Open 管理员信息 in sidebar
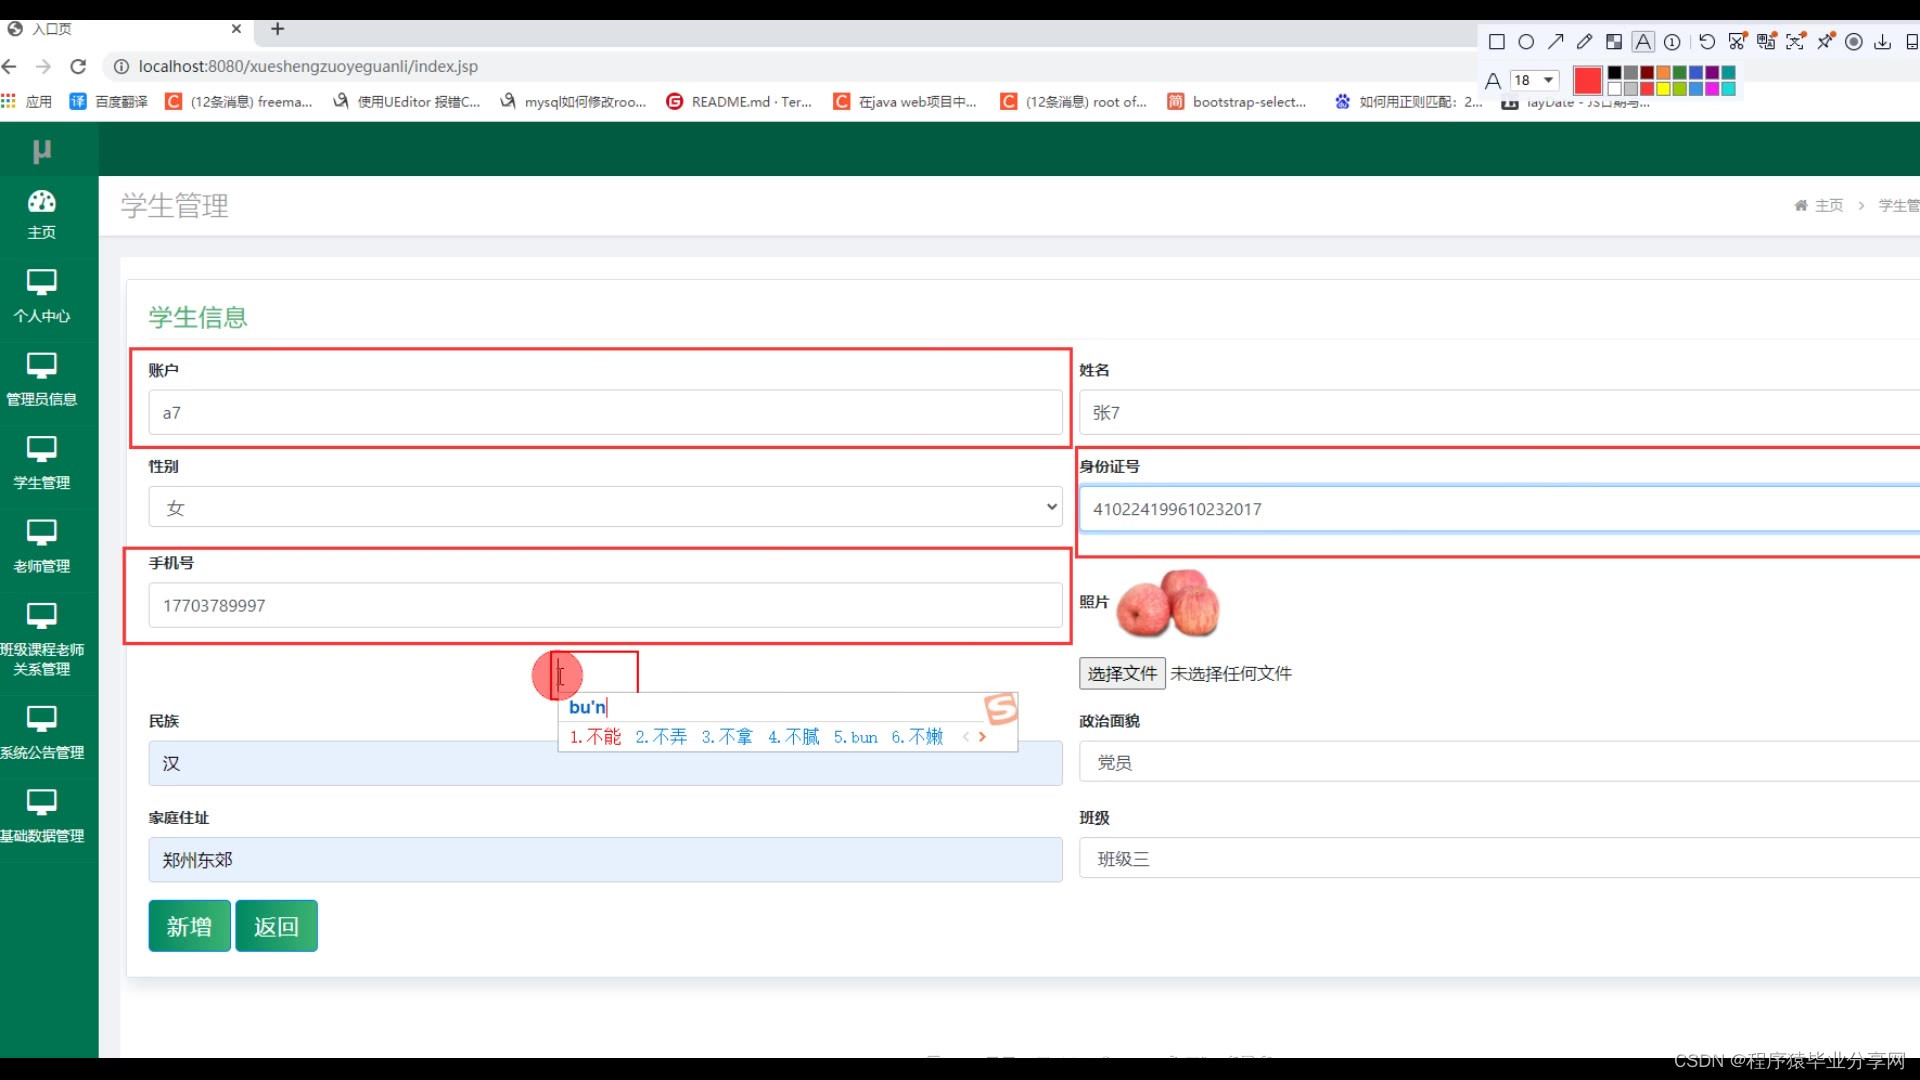Image resolution: width=1920 pixels, height=1080 pixels. [41, 381]
